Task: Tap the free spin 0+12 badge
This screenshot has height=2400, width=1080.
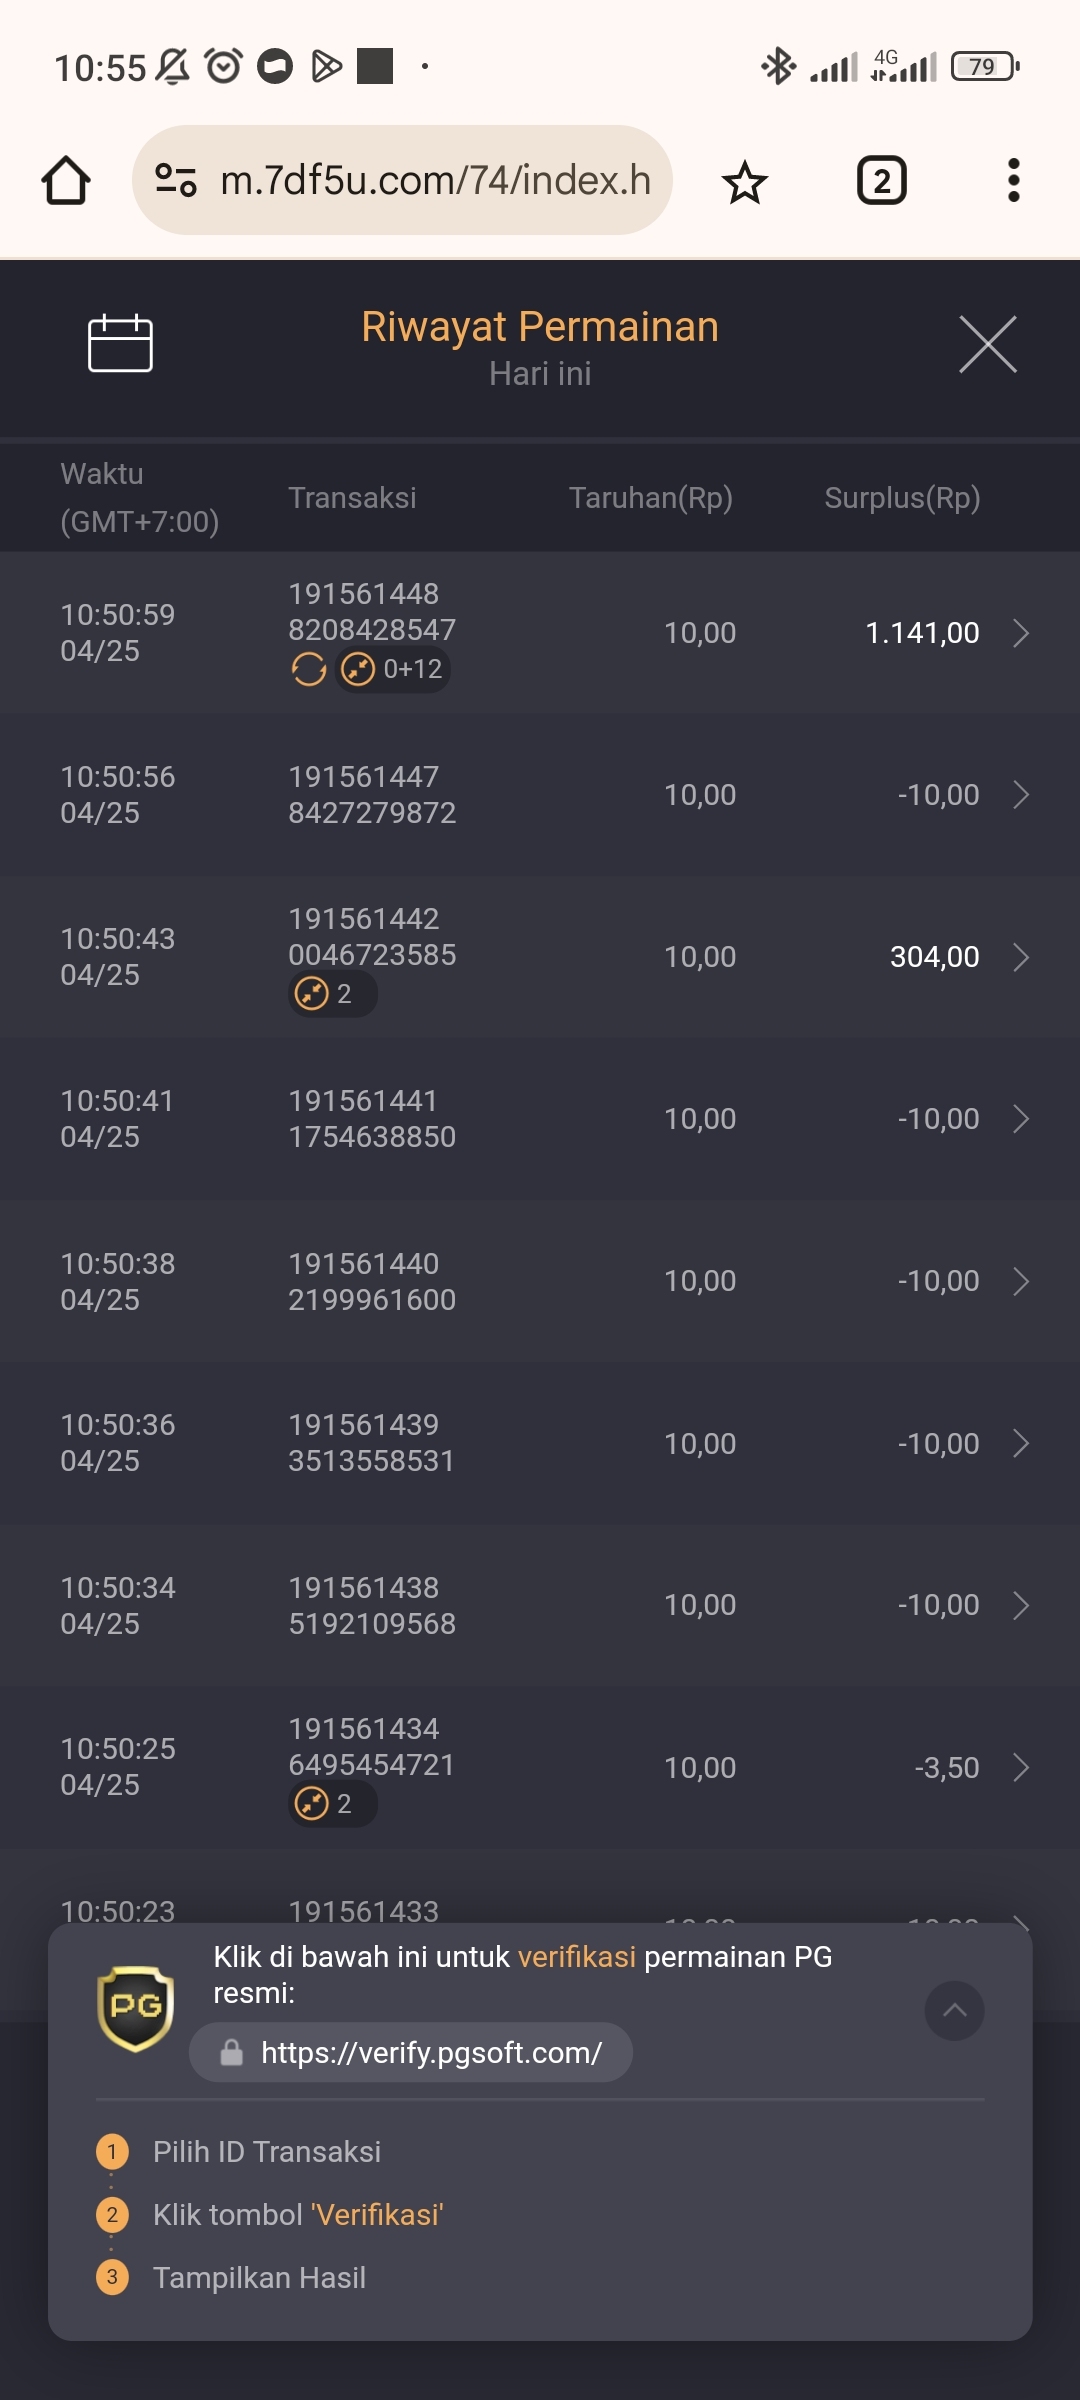Action: 392,668
